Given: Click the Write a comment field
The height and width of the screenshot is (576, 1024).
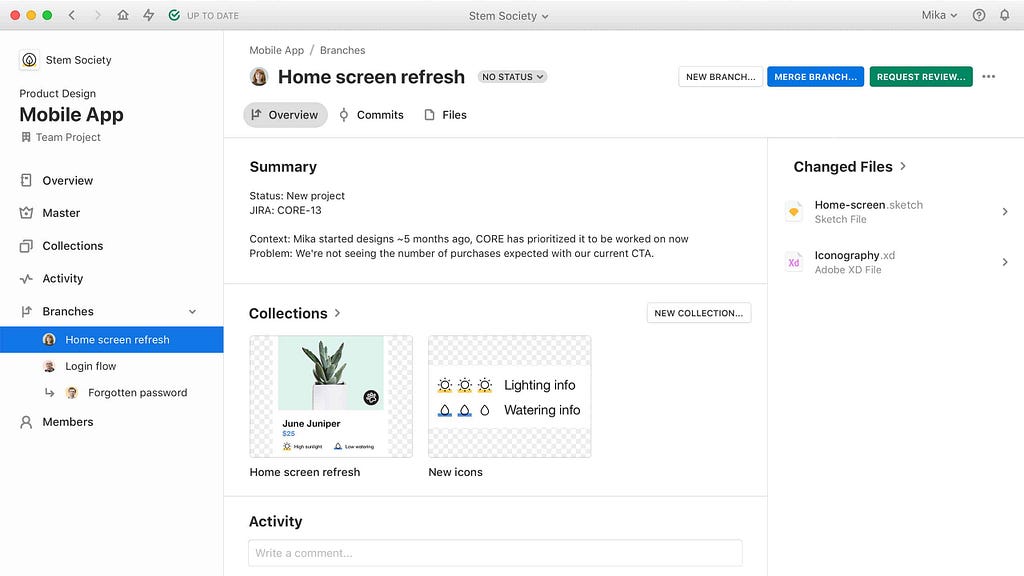Looking at the screenshot, I should point(495,553).
